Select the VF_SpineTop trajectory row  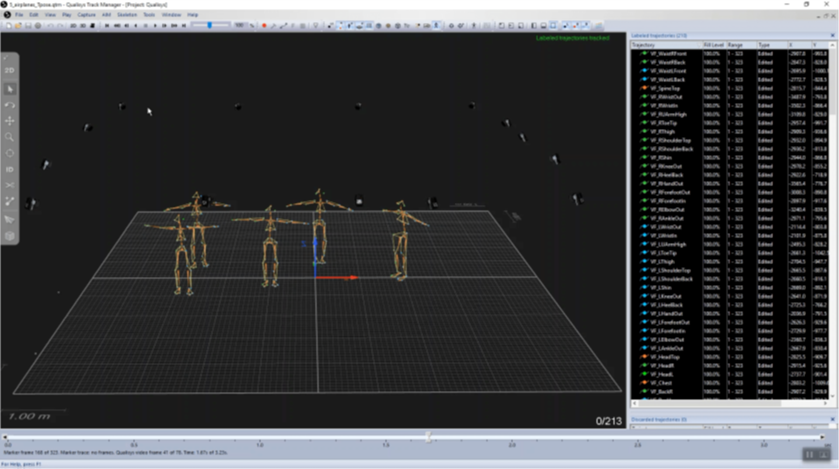point(730,88)
